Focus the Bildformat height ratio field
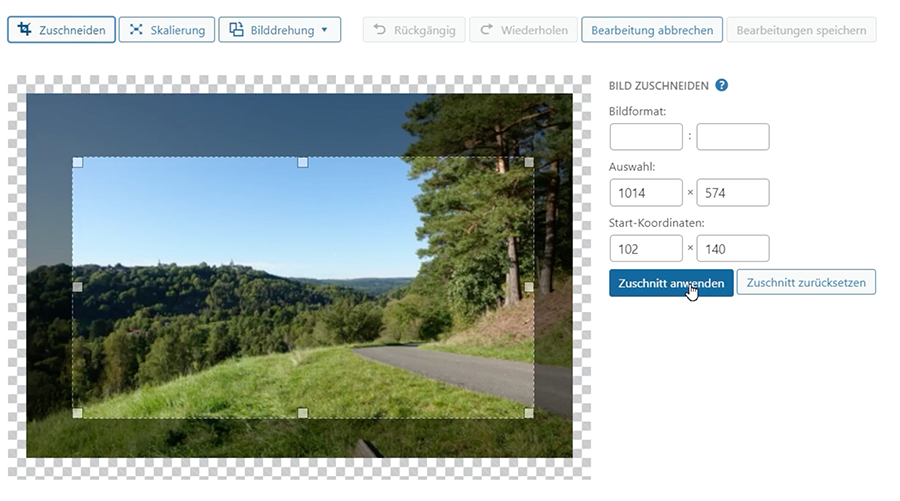The width and height of the screenshot is (900, 501). [732, 137]
